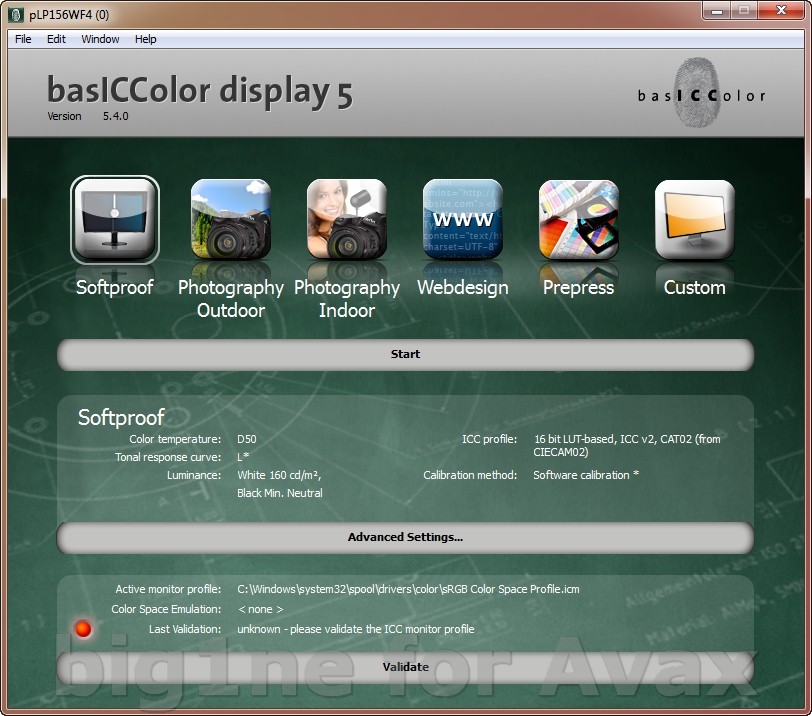
Task: Select the Webdesign www preset icon
Action: pos(463,220)
